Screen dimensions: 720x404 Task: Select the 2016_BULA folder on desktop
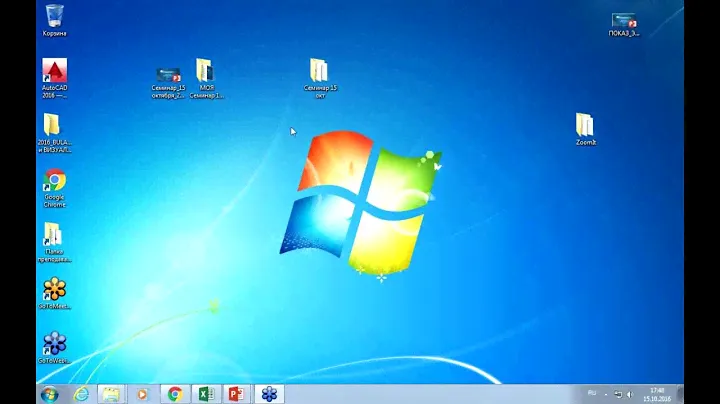52,125
